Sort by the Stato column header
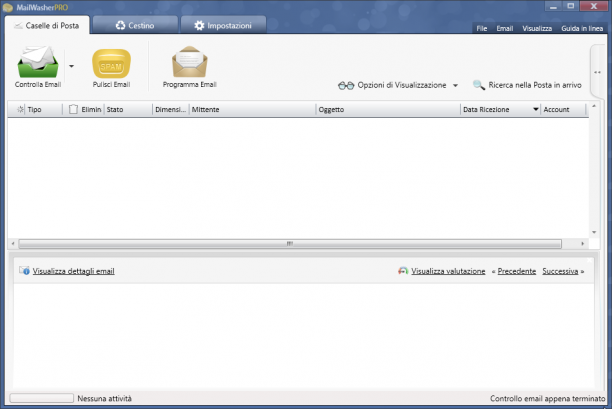The height and width of the screenshot is (409, 612). click(128, 110)
